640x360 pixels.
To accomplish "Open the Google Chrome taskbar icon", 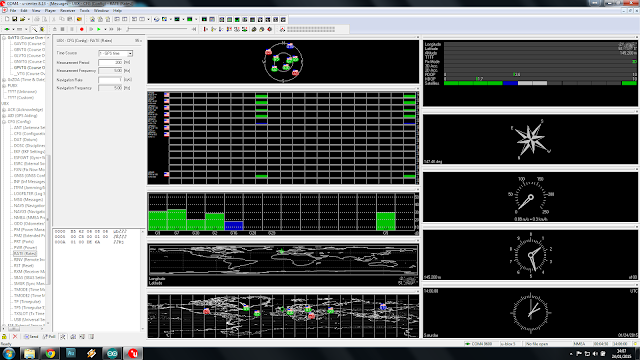I will 50,353.
